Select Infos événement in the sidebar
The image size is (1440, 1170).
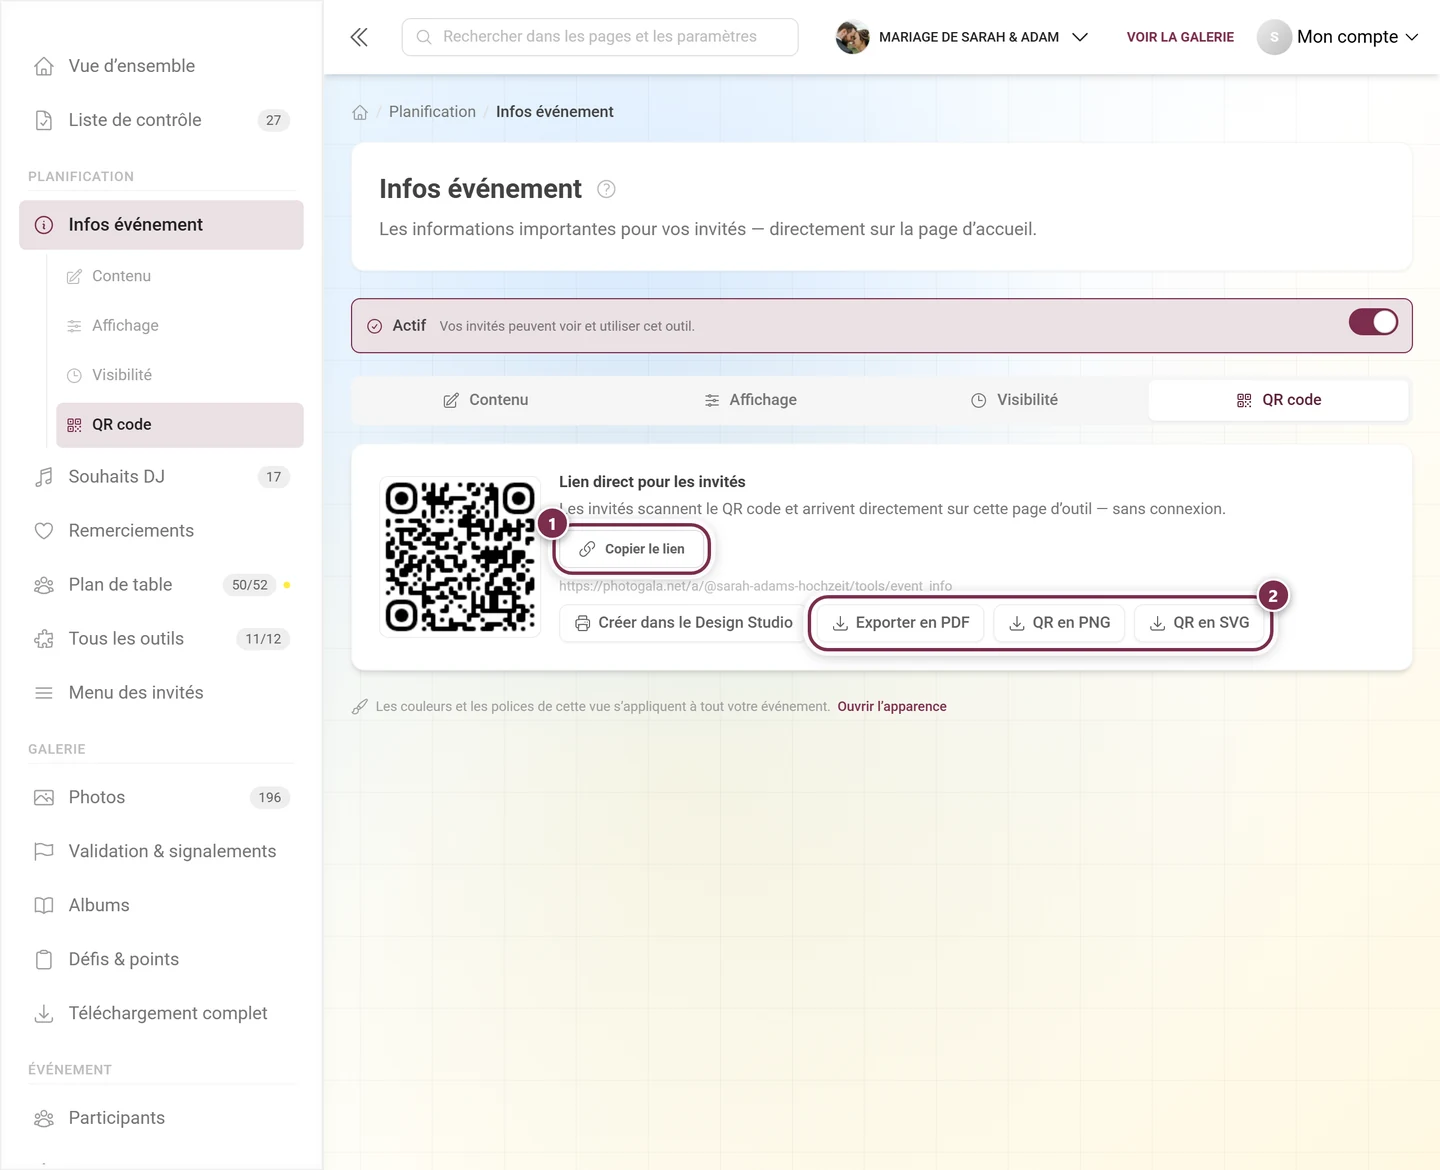pyautogui.click(x=161, y=225)
